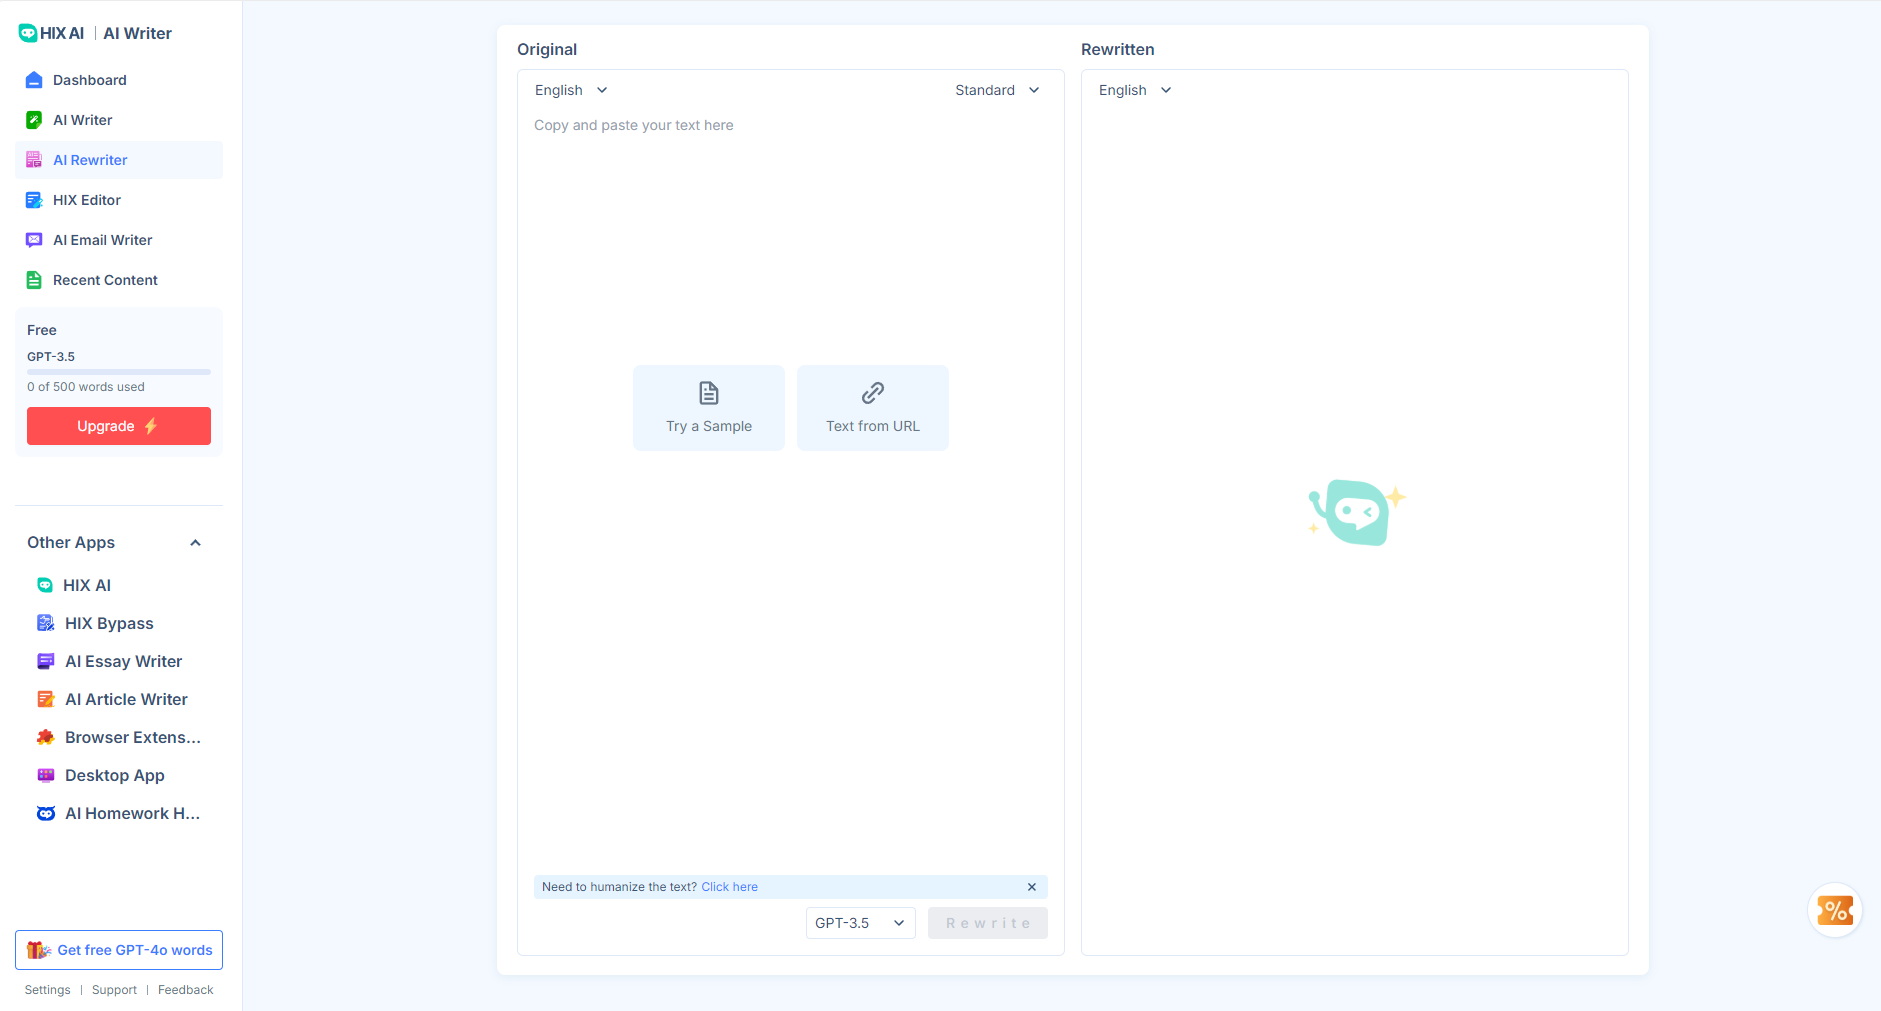This screenshot has width=1881, height=1011.
Task: Open the Rewritten language English dropdown
Action: [1135, 90]
